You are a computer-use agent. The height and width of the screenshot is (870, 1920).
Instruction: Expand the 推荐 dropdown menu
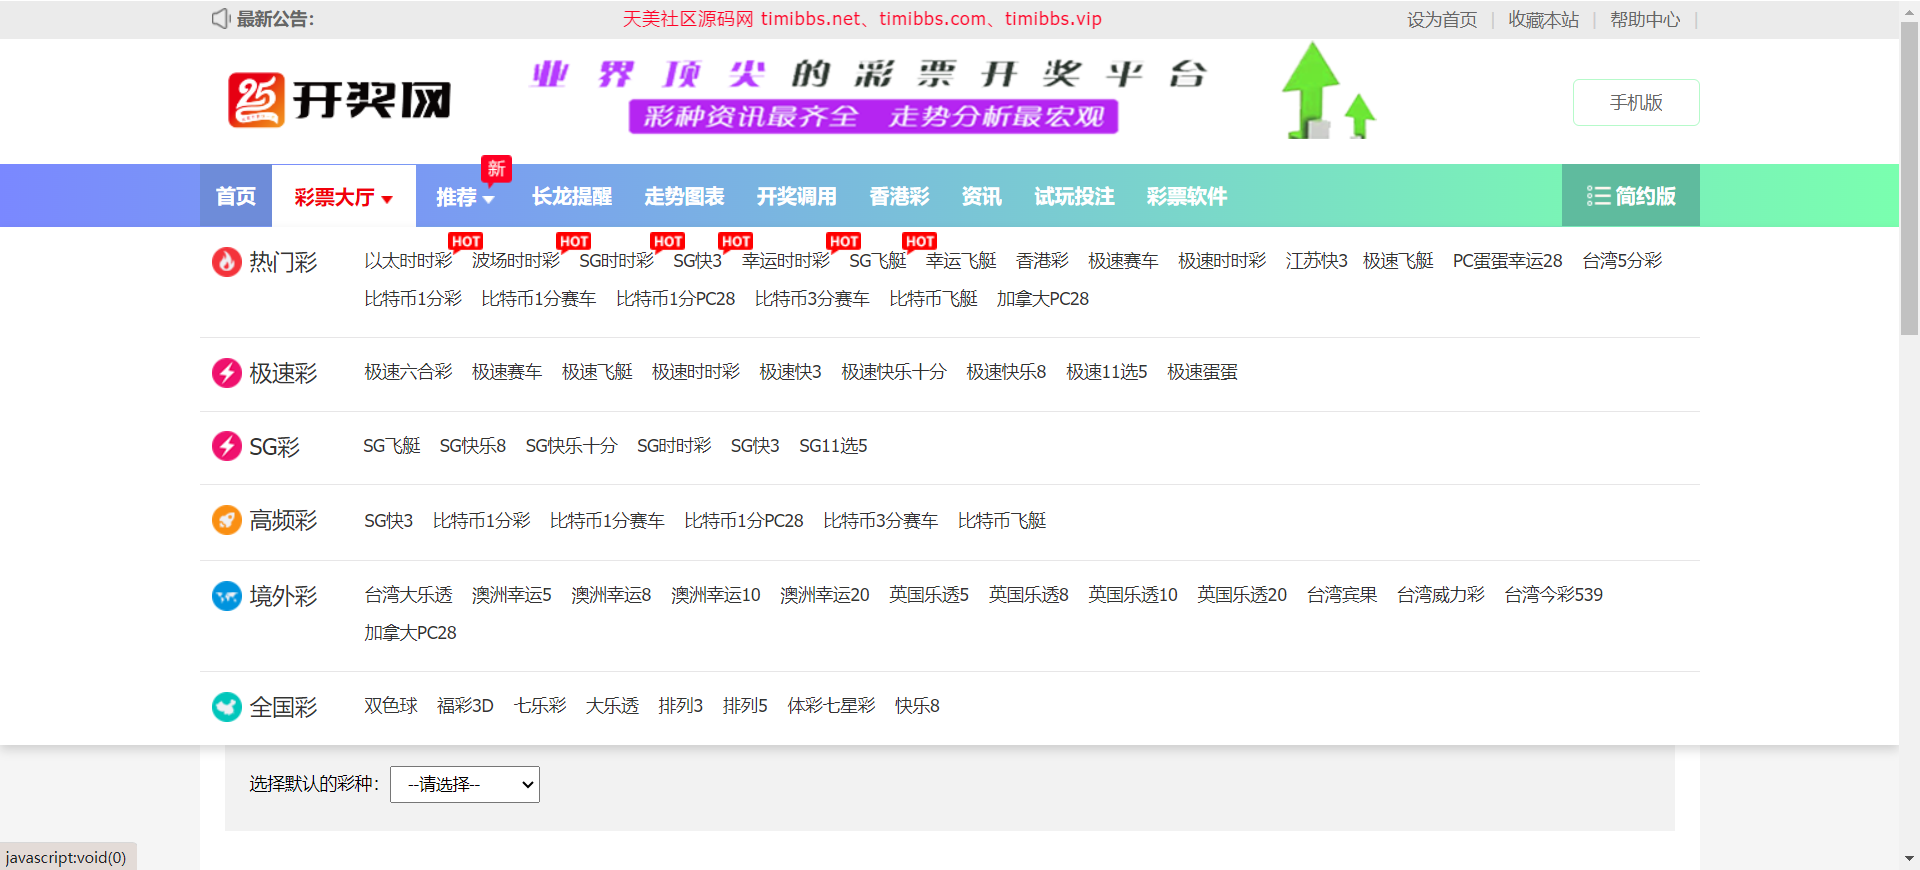(x=465, y=197)
